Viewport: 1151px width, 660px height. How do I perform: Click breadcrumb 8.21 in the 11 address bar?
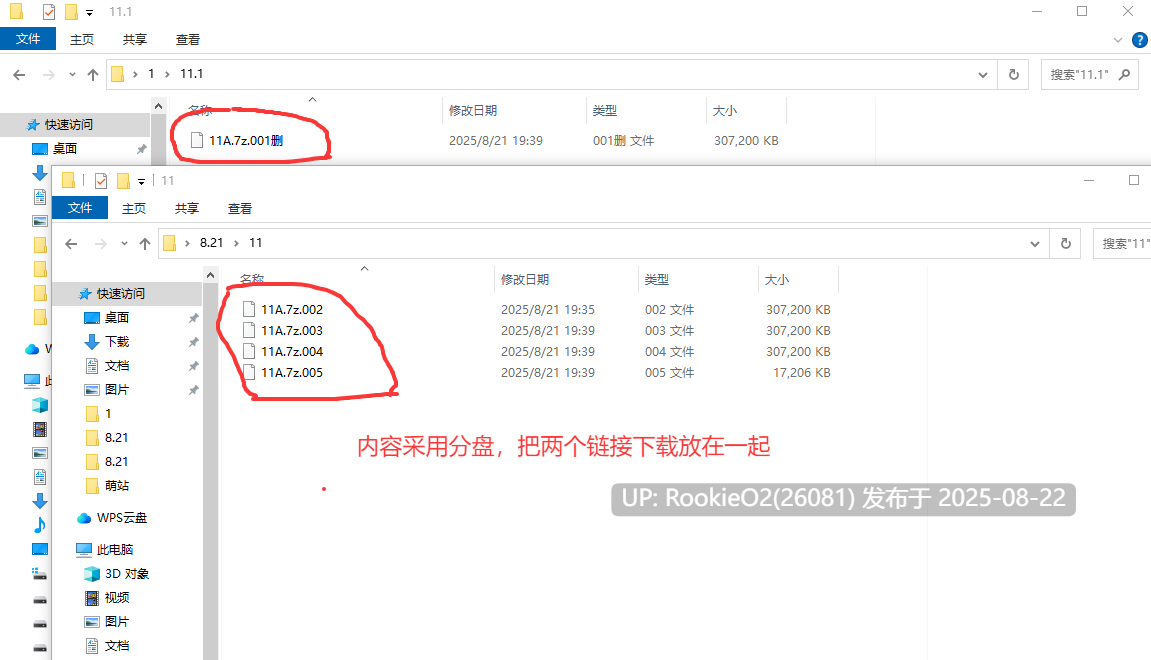211,242
